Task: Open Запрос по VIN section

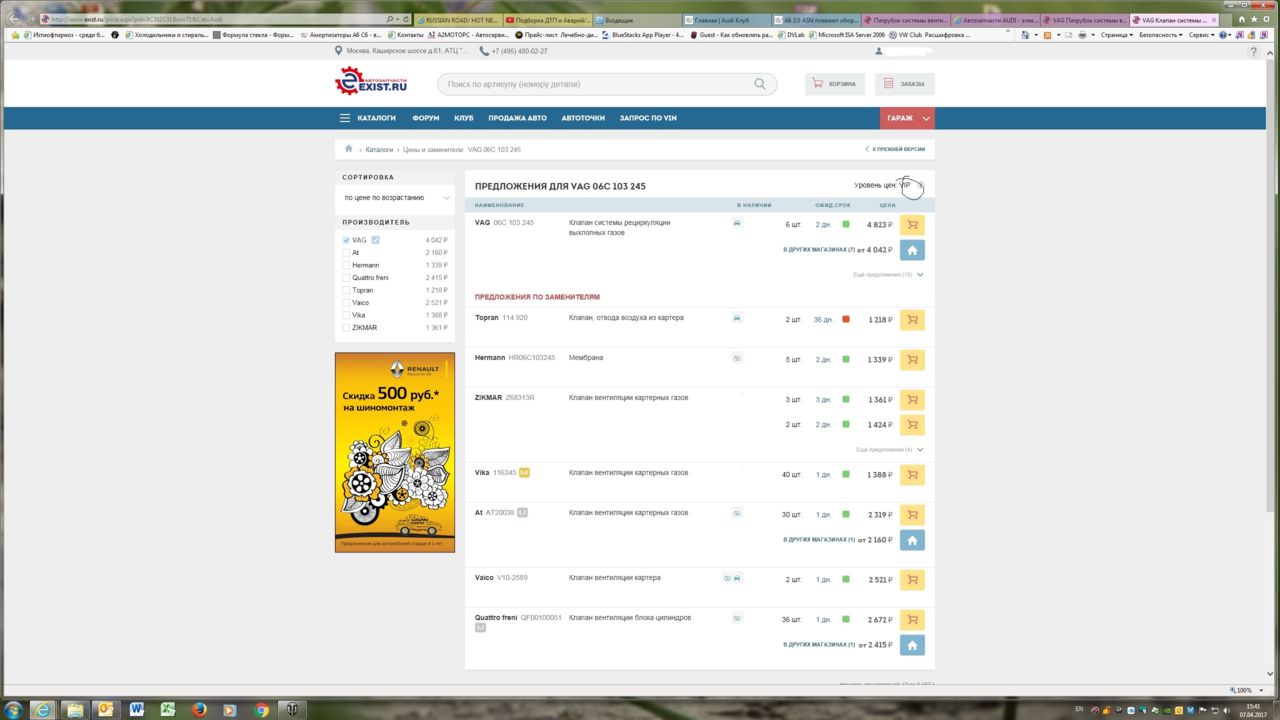Action: [x=648, y=118]
